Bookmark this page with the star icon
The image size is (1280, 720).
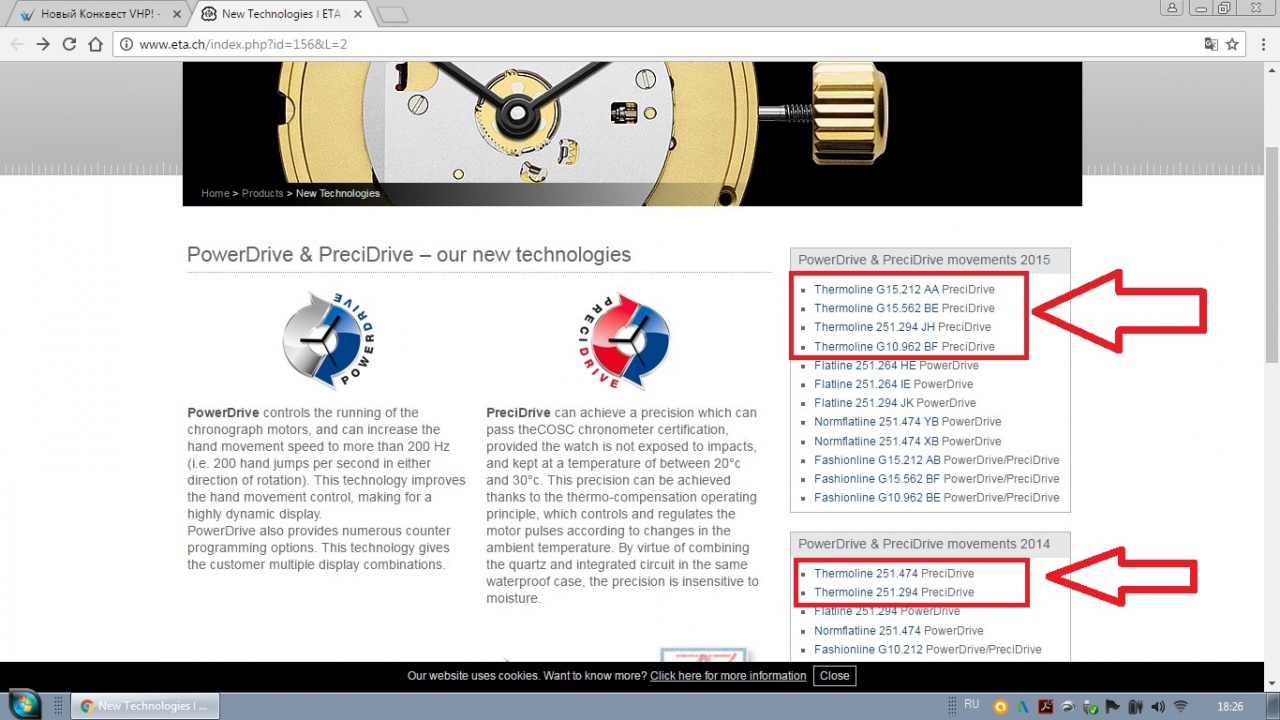[x=1233, y=44]
